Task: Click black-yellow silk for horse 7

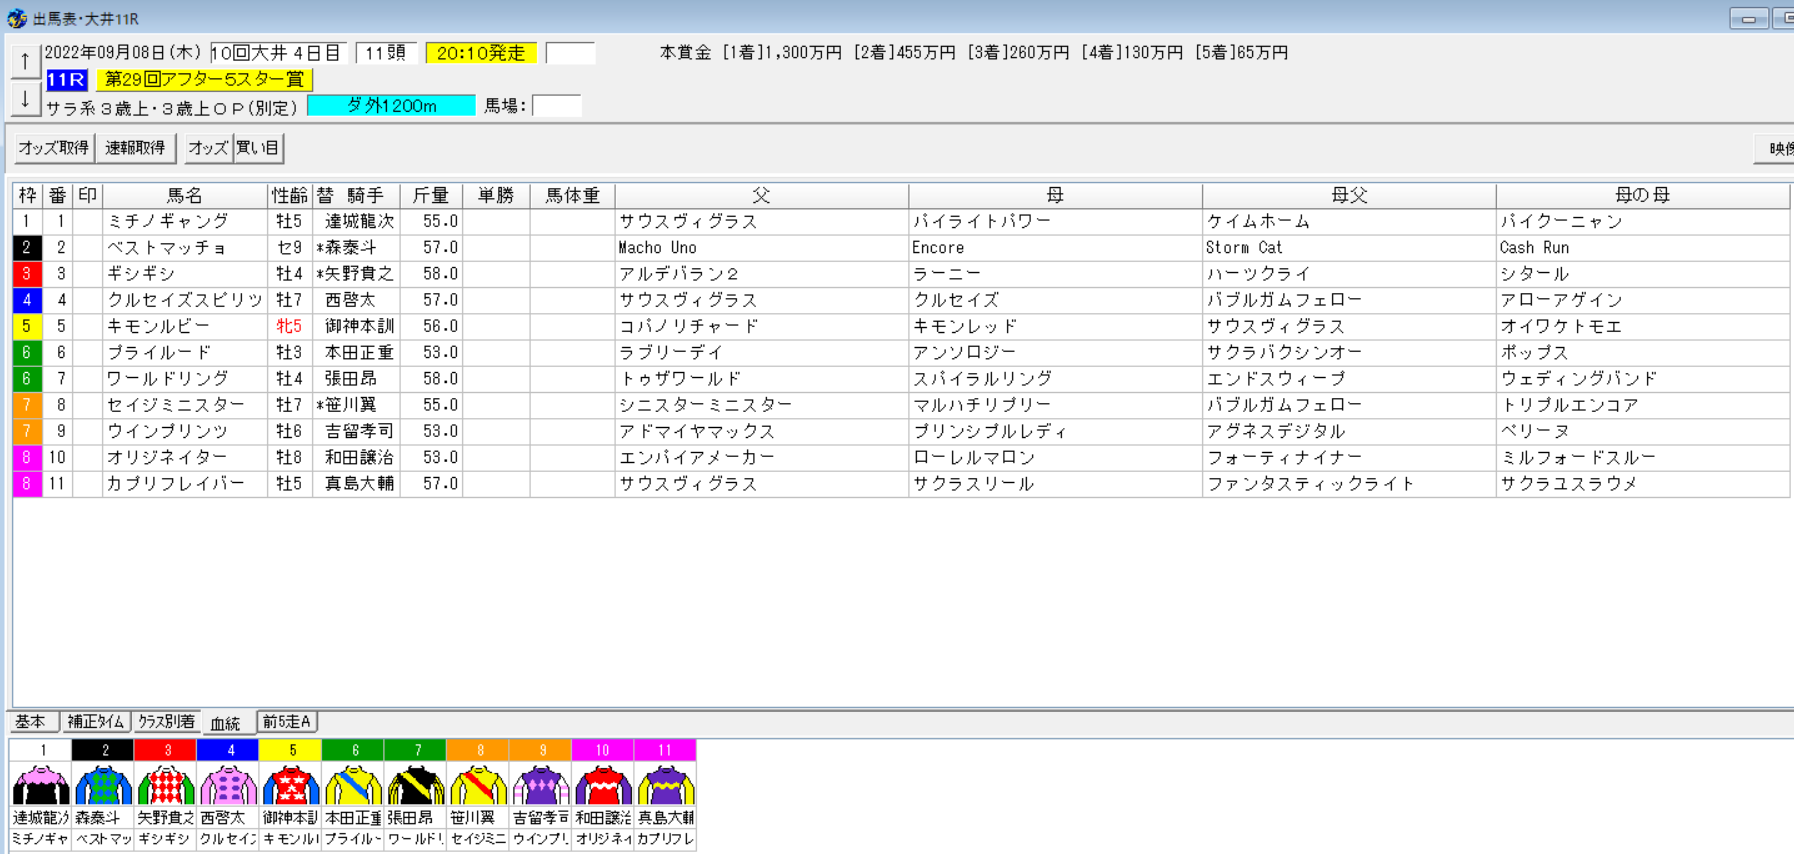Action: (x=416, y=785)
